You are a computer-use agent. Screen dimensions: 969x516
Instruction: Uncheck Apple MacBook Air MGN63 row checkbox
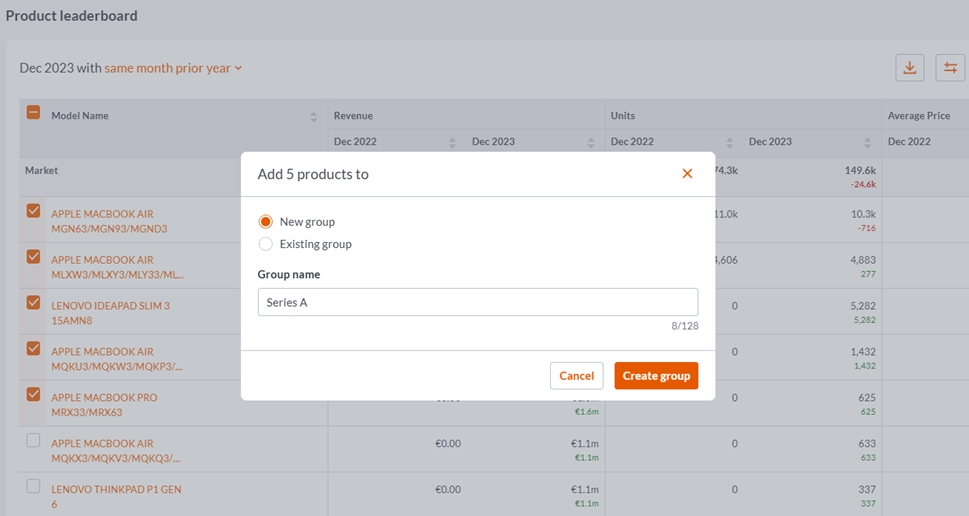pos(33,211)
